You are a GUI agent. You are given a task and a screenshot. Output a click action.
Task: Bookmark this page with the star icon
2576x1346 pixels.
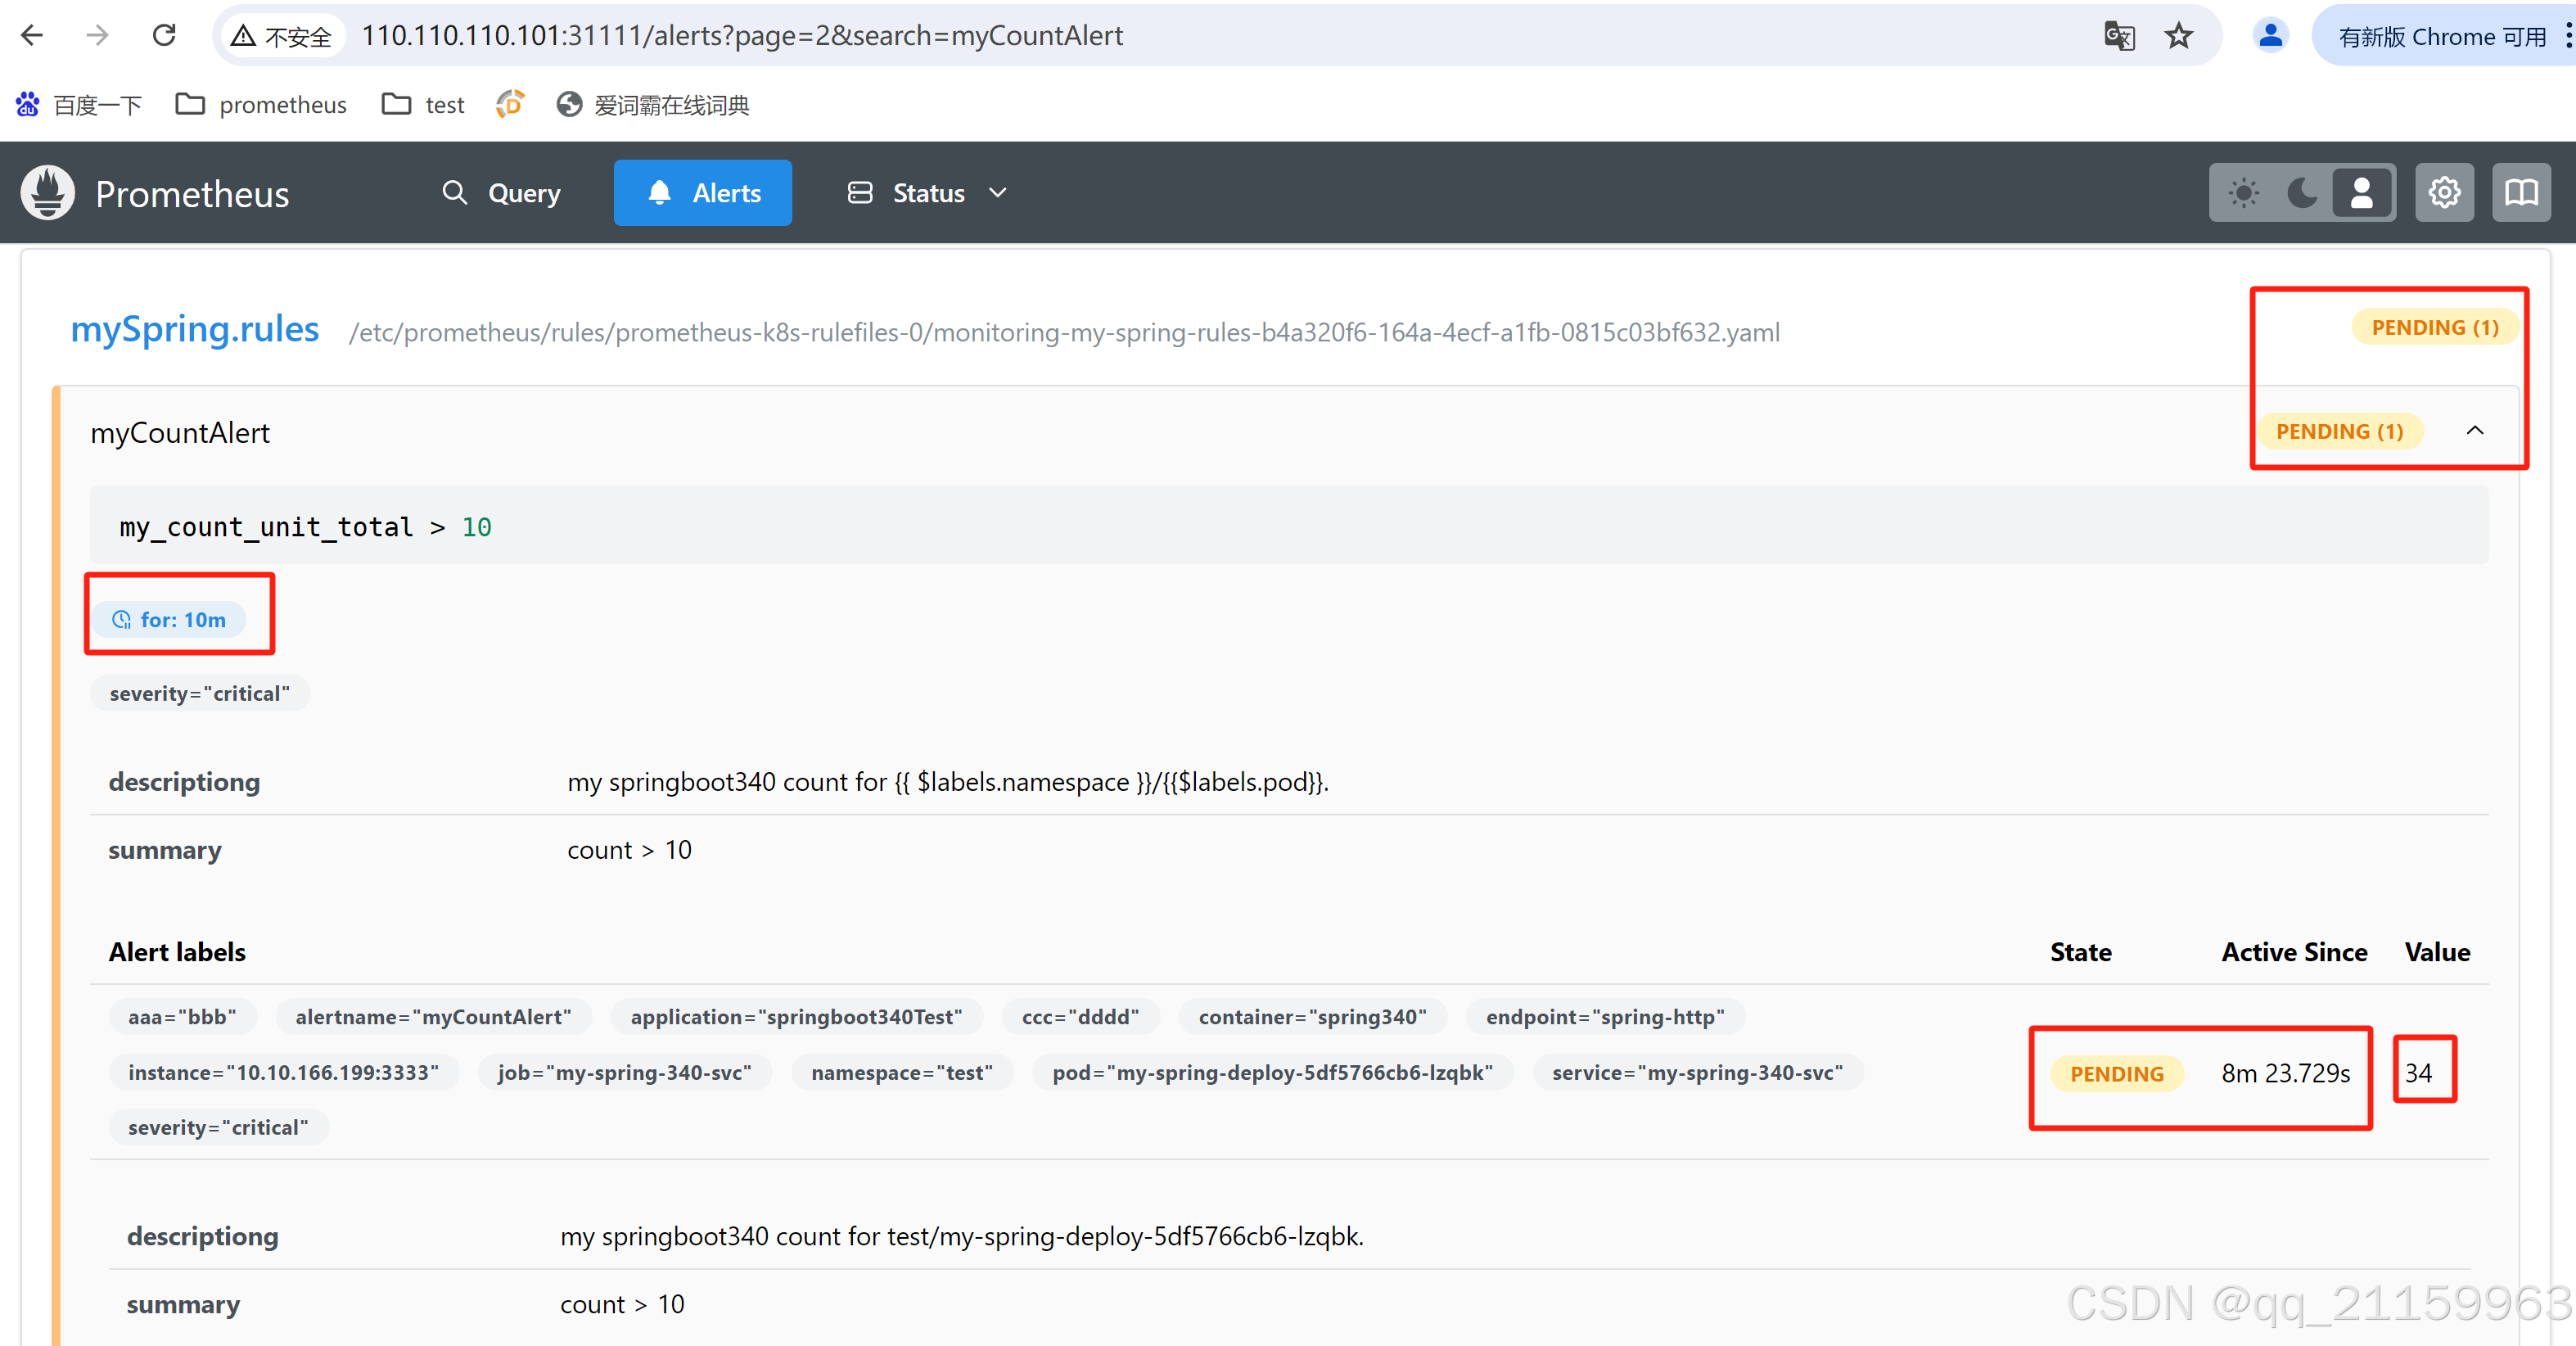coord(2179,36)
